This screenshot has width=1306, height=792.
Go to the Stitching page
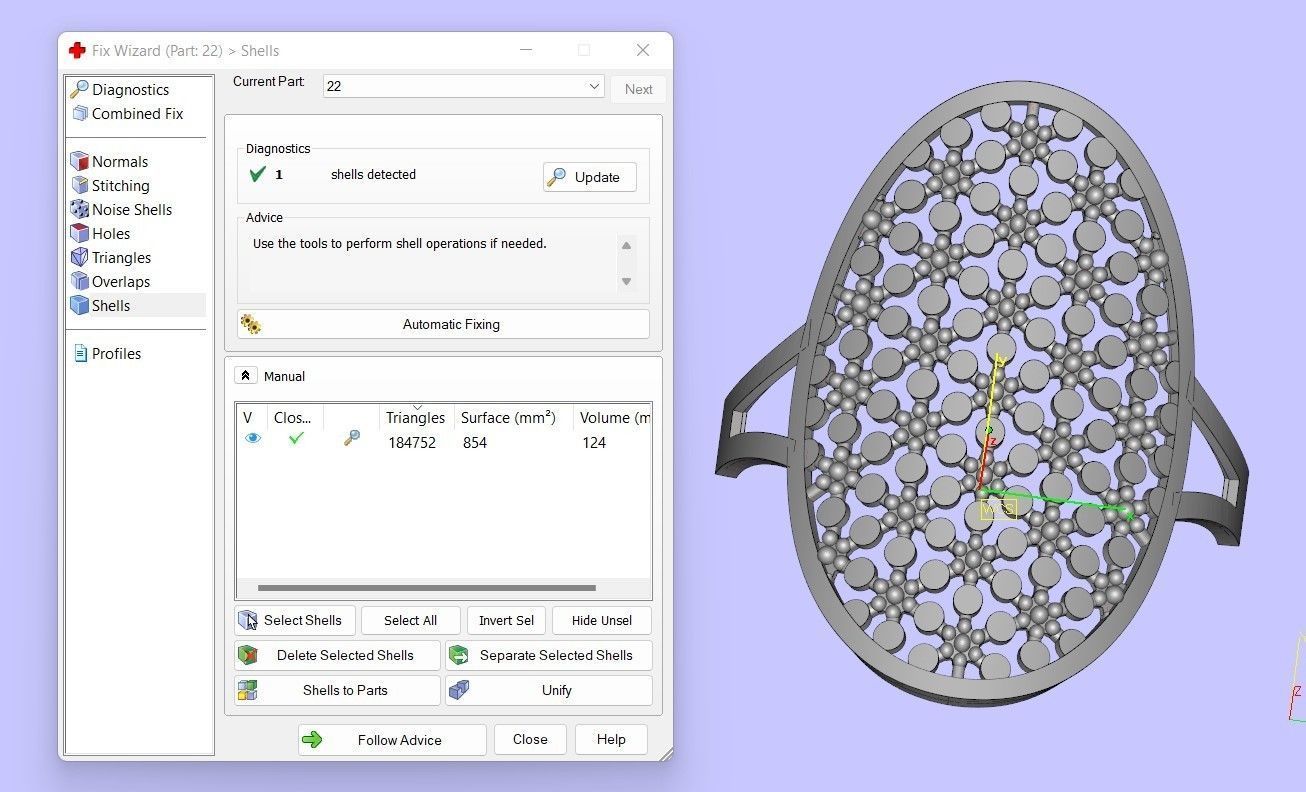pos(120,186)
